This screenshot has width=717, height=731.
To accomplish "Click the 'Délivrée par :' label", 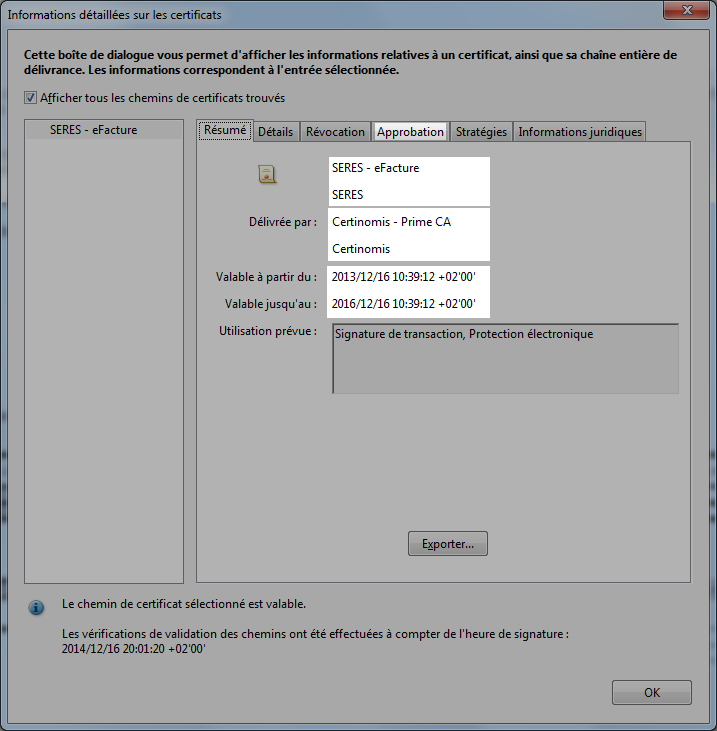I will pos(283,222).
